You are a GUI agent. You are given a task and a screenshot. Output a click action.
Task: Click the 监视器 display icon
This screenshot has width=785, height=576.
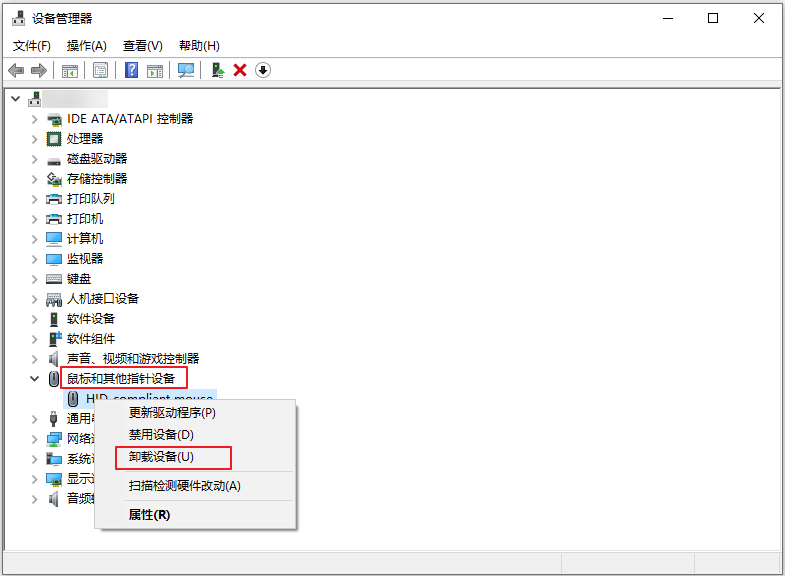pyautogui.click(x=54, y=259)
